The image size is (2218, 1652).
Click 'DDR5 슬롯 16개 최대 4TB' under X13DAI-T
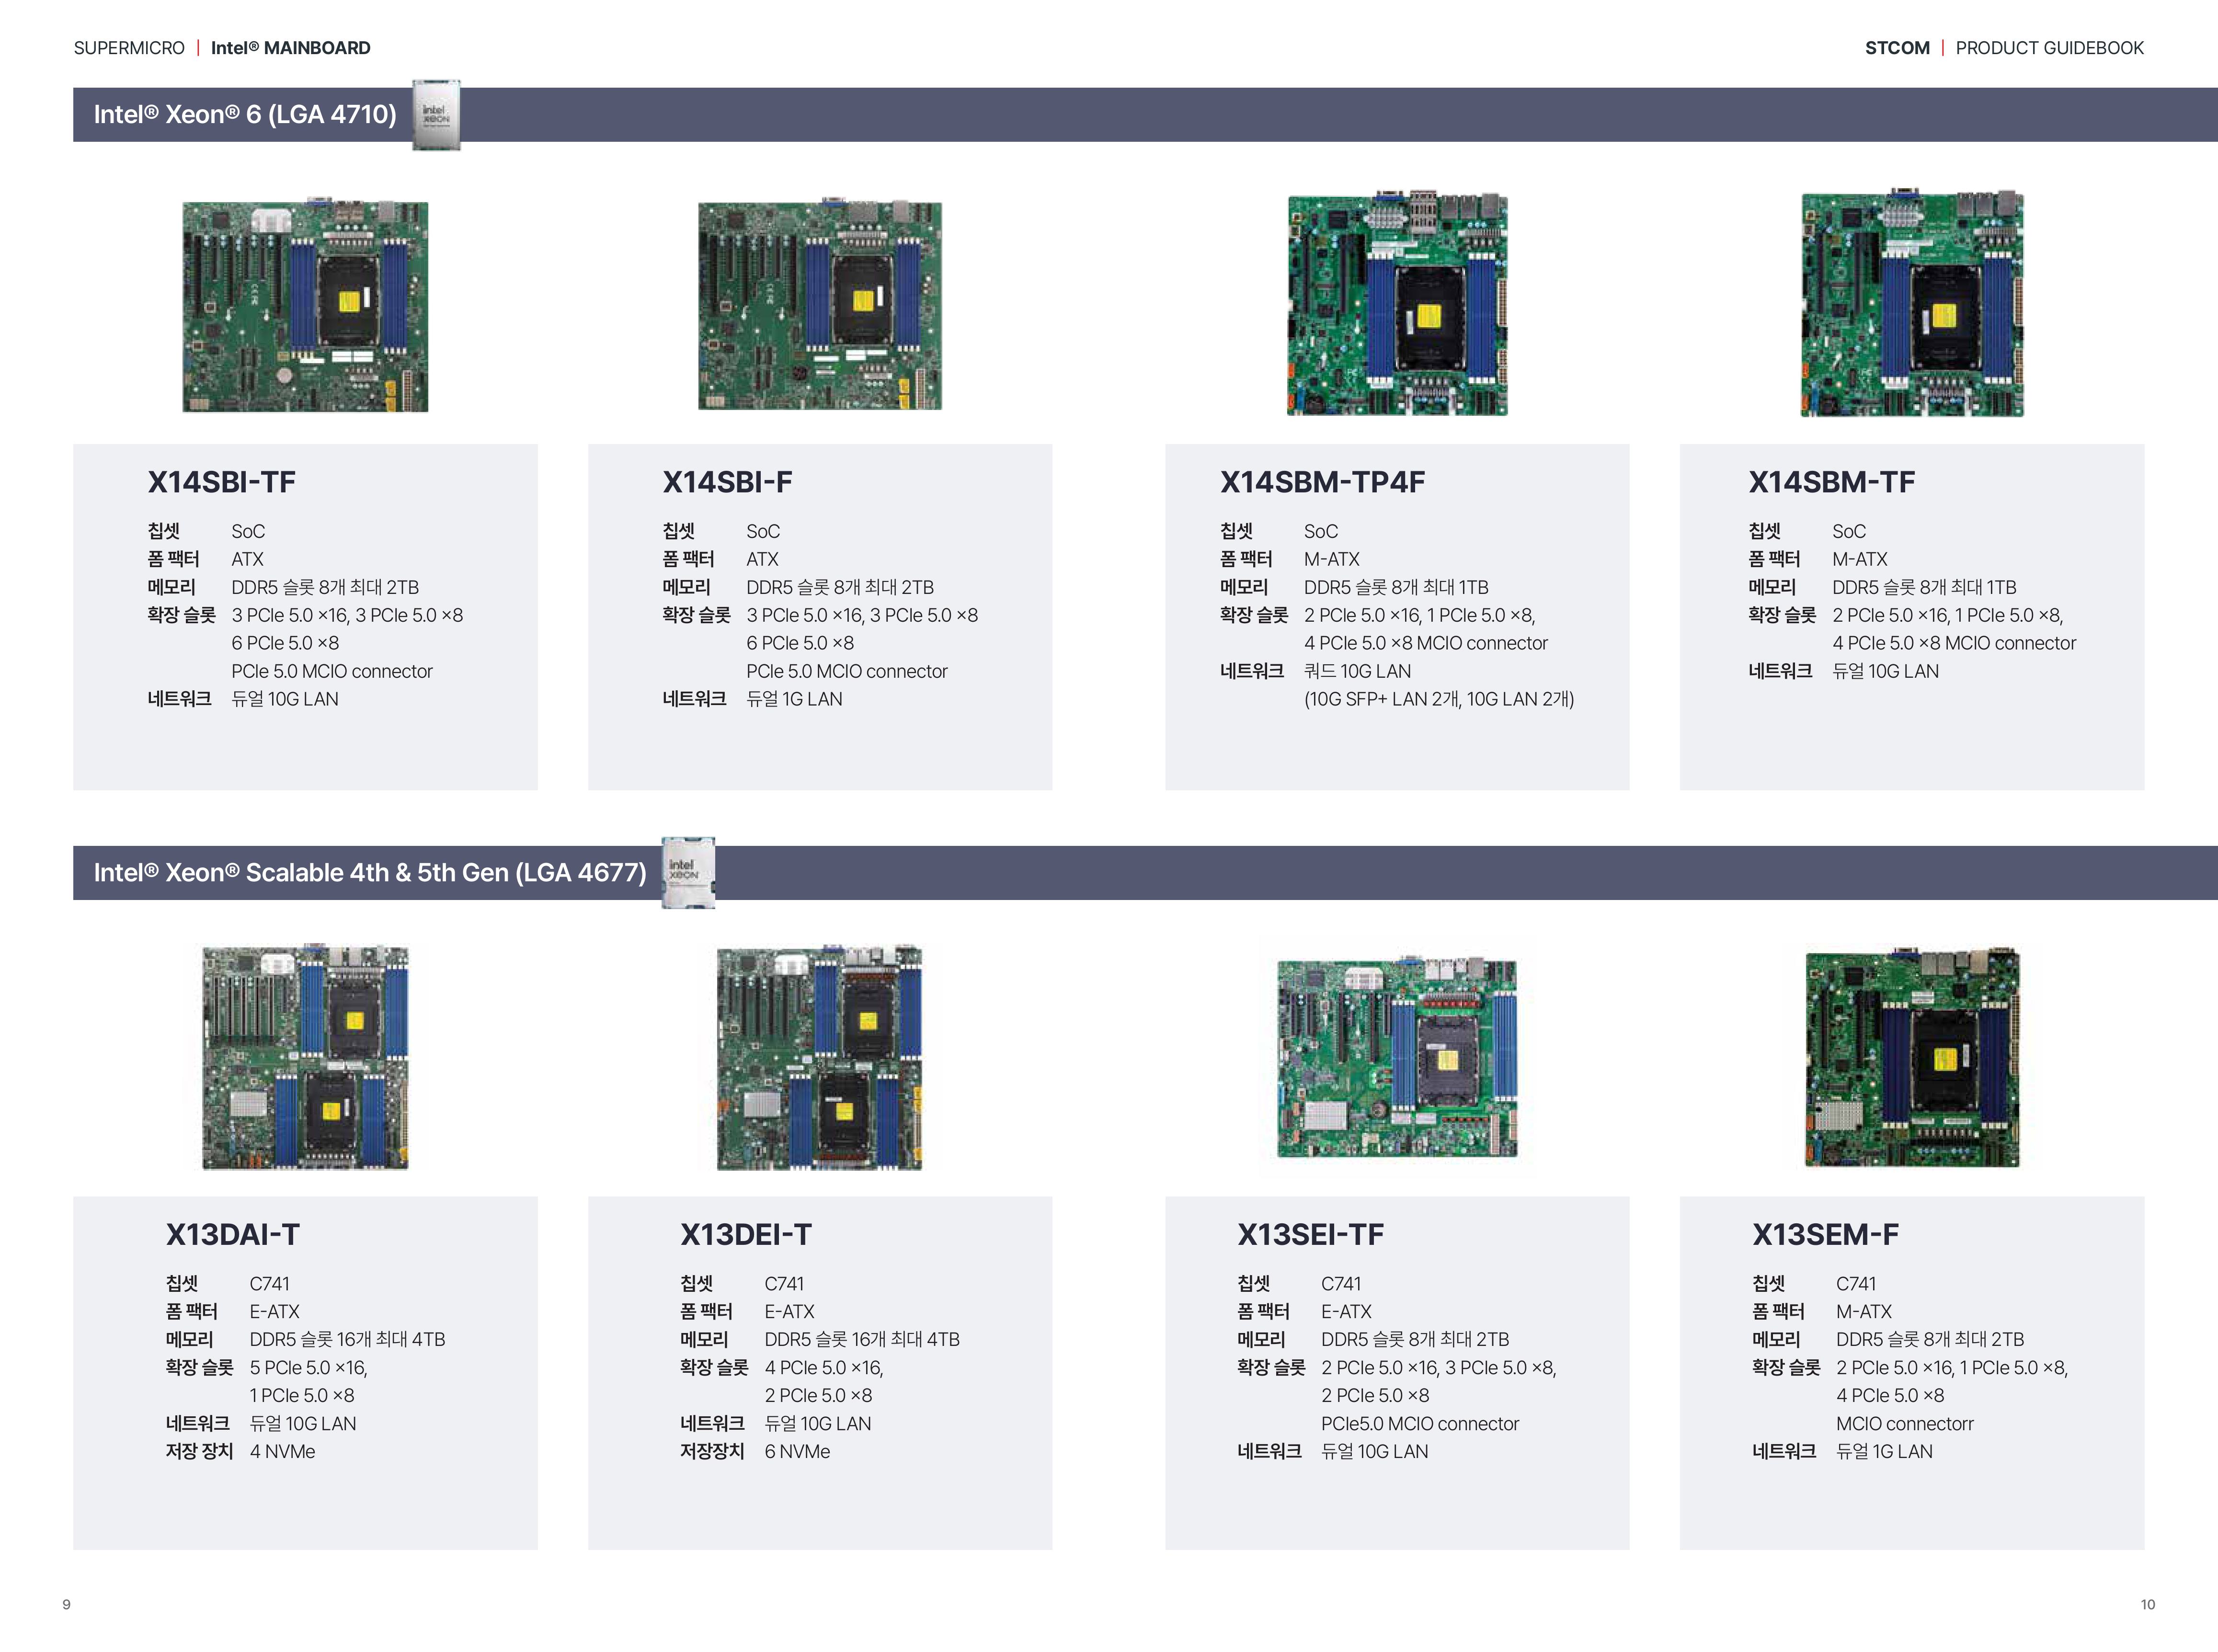pos(347,1339)
